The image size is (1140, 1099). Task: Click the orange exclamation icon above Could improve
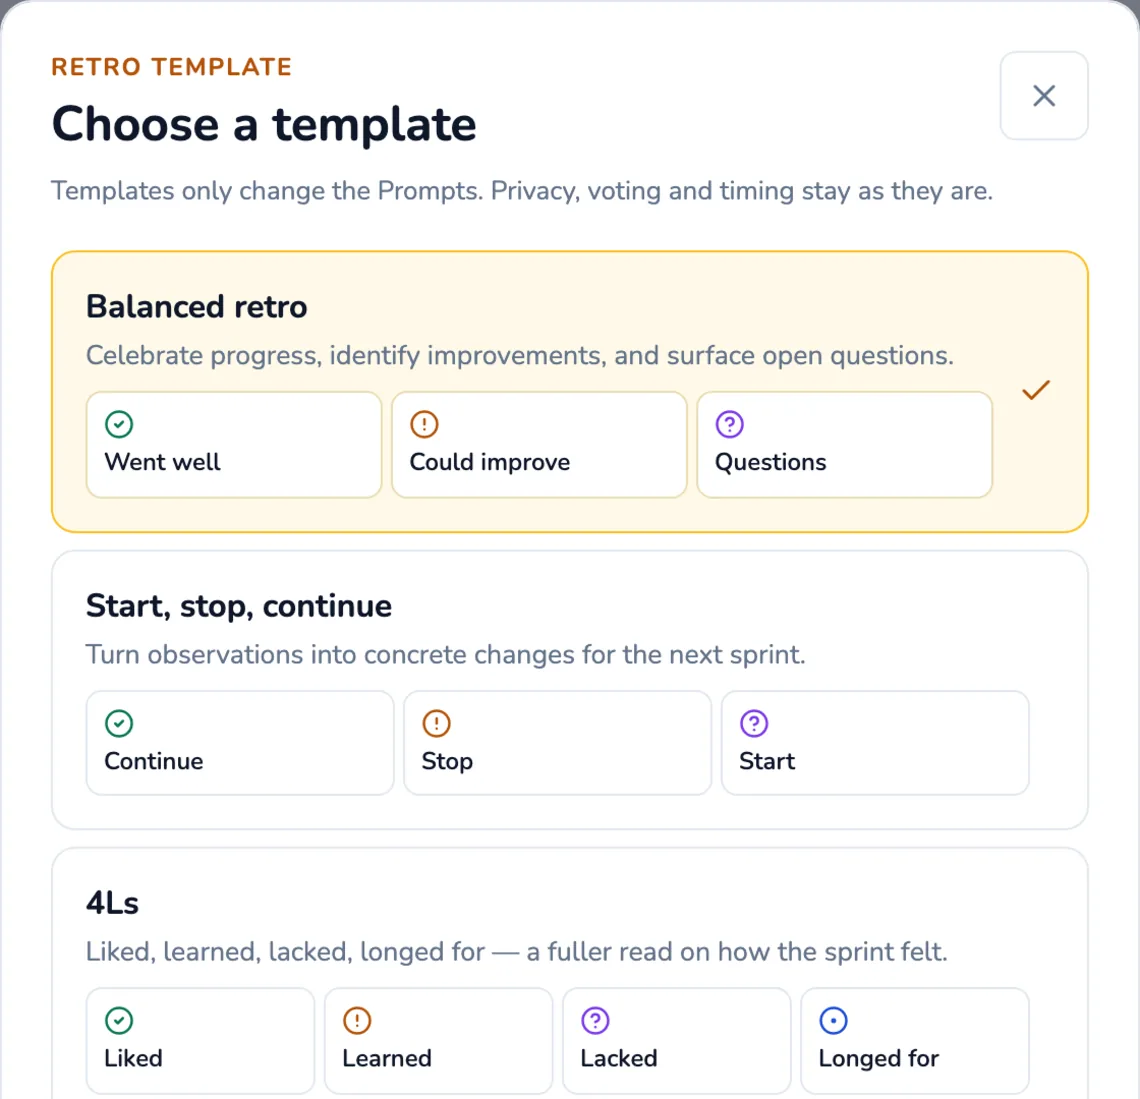pos(425,424)
